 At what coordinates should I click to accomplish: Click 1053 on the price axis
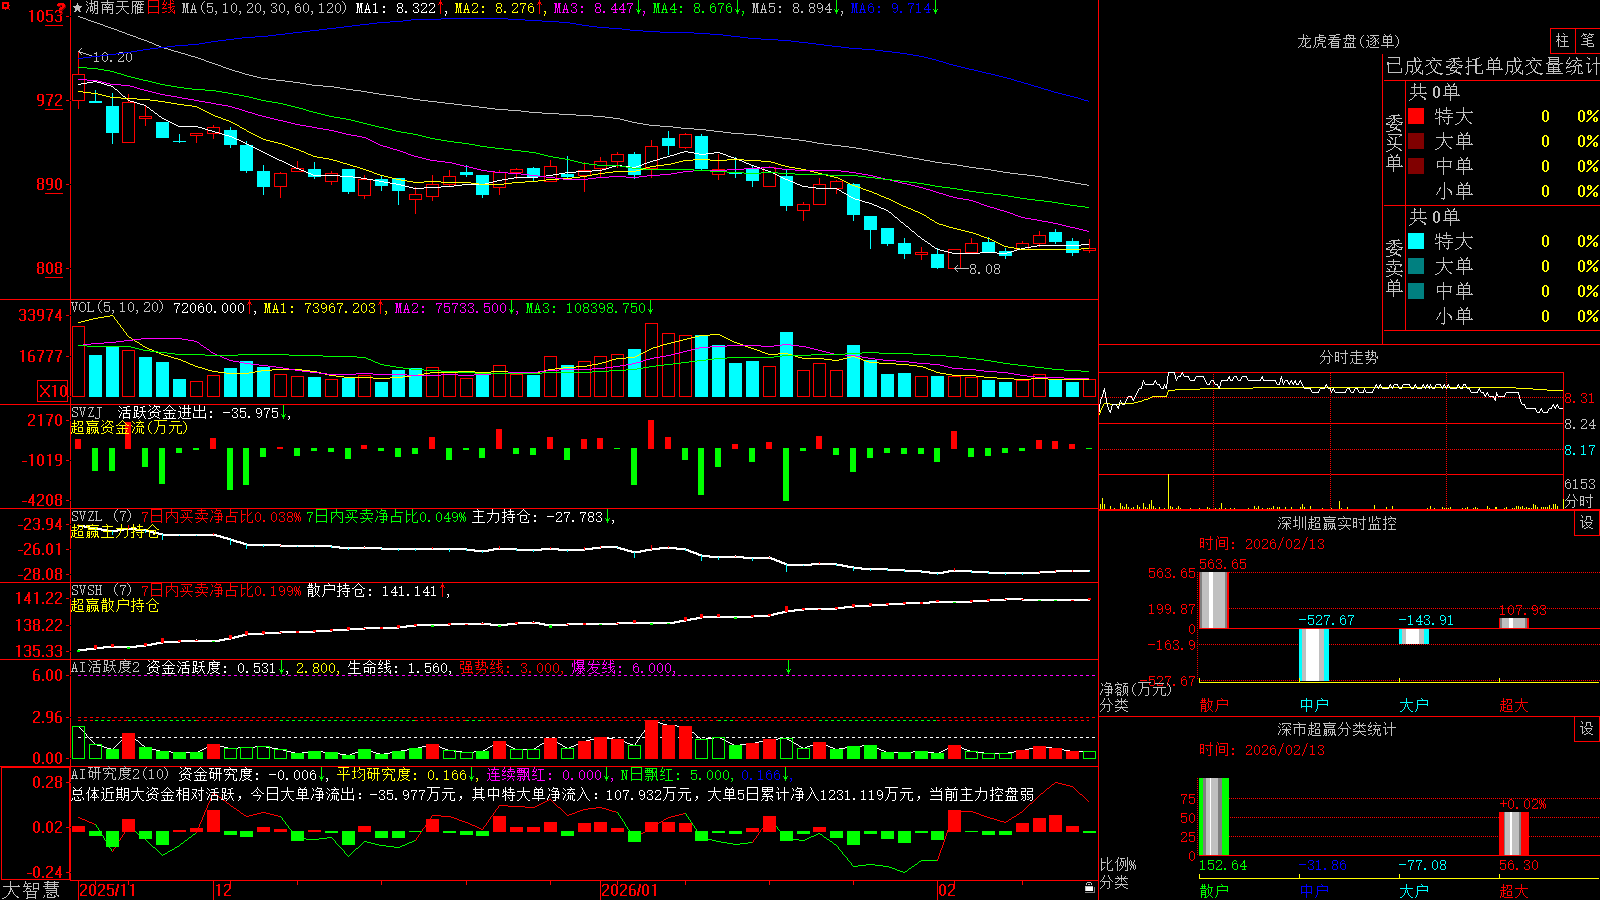(x=46, y=16)
